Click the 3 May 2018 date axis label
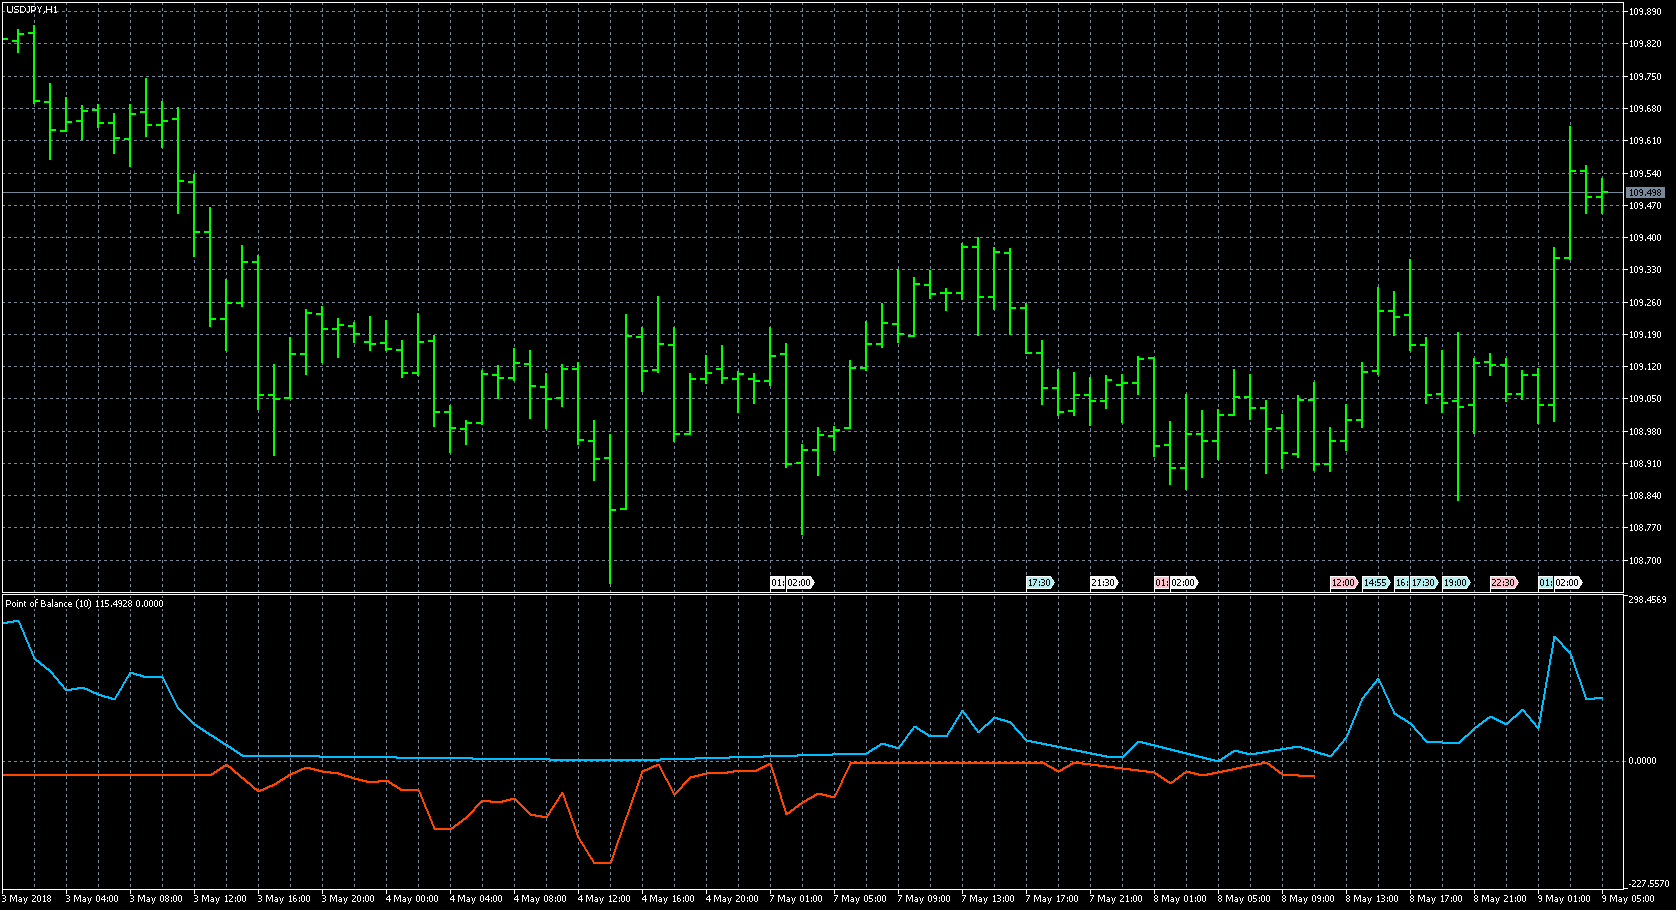1676x910 pixels. pos(28,898)
